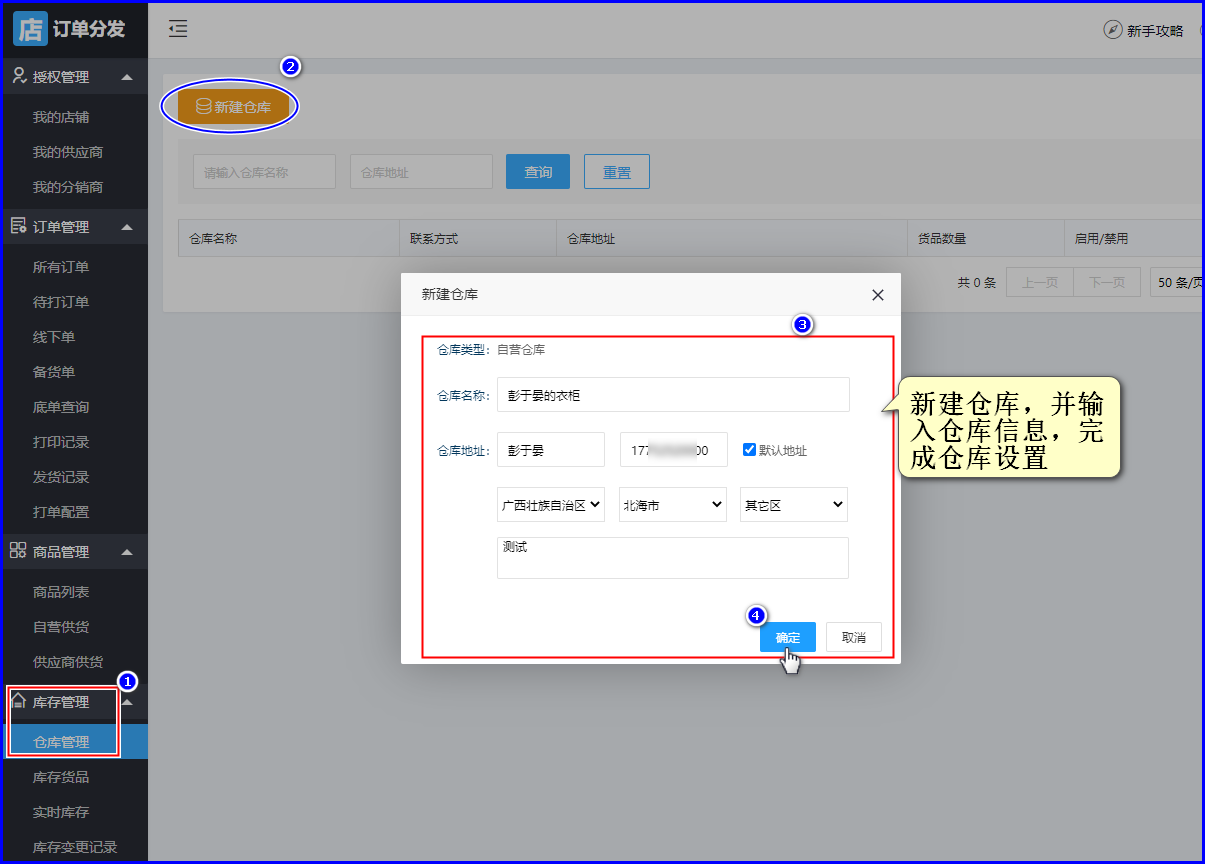
Task: Click the 库存管理 warehouse icon
Action: pos(18,701)
